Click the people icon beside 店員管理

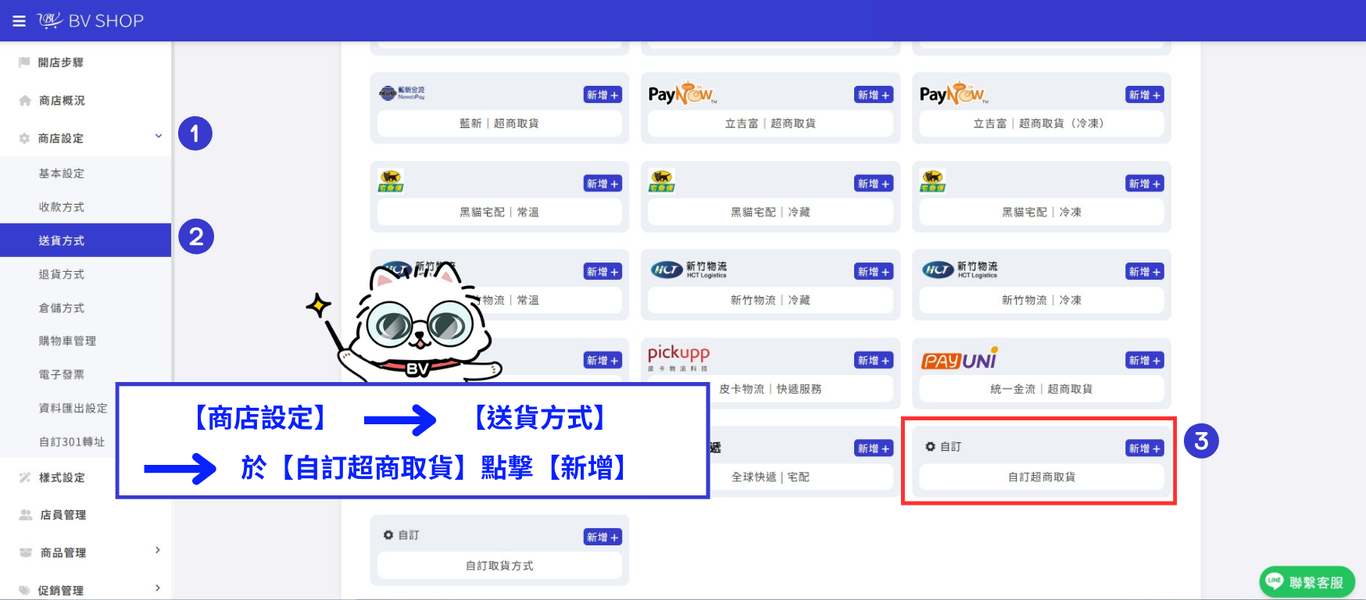[x=25, y=515]
